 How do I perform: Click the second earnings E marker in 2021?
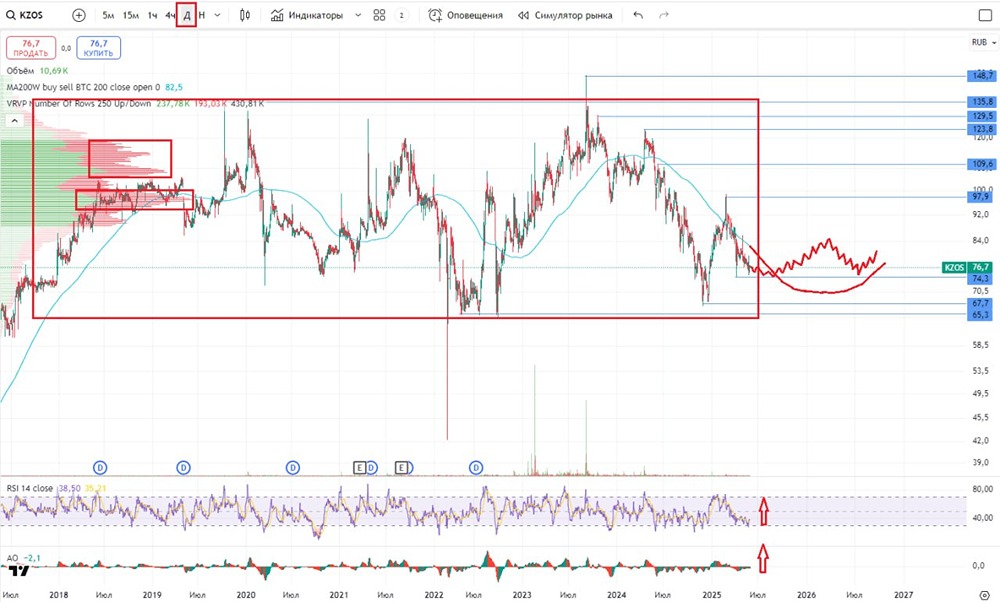click(401, 468)
